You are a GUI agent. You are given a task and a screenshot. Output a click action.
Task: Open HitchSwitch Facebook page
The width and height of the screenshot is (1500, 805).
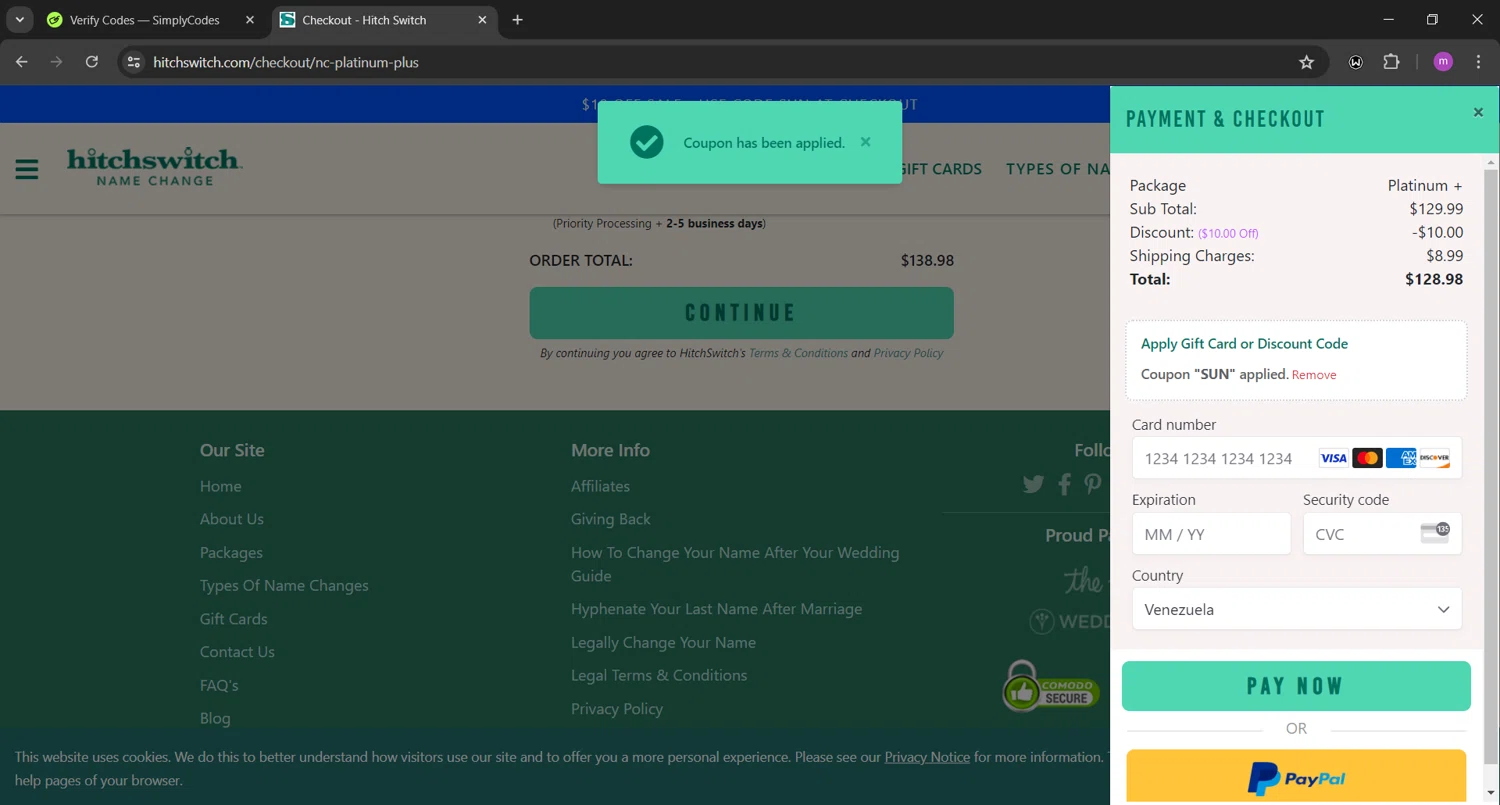tap(1065, 484)
